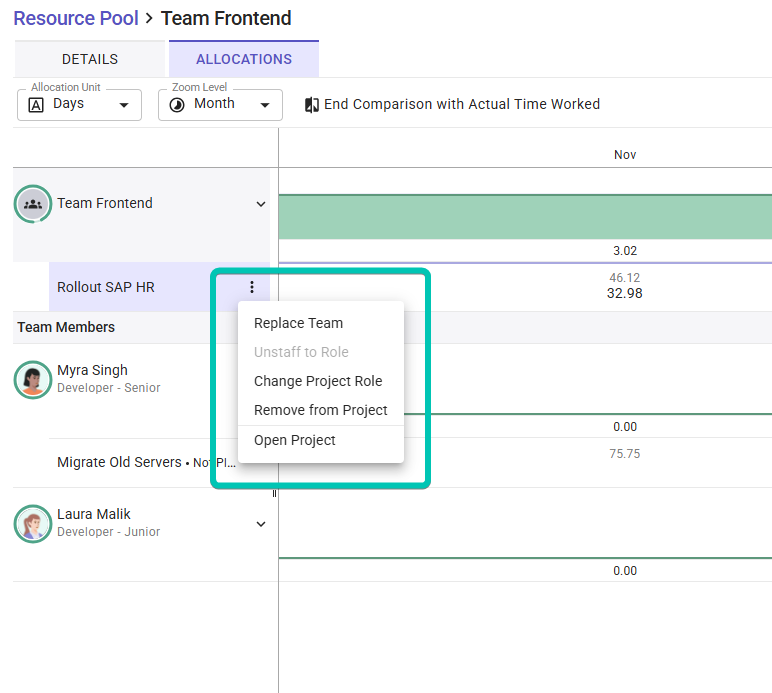Click the Zoom Level clock icon

click(177, 105)
